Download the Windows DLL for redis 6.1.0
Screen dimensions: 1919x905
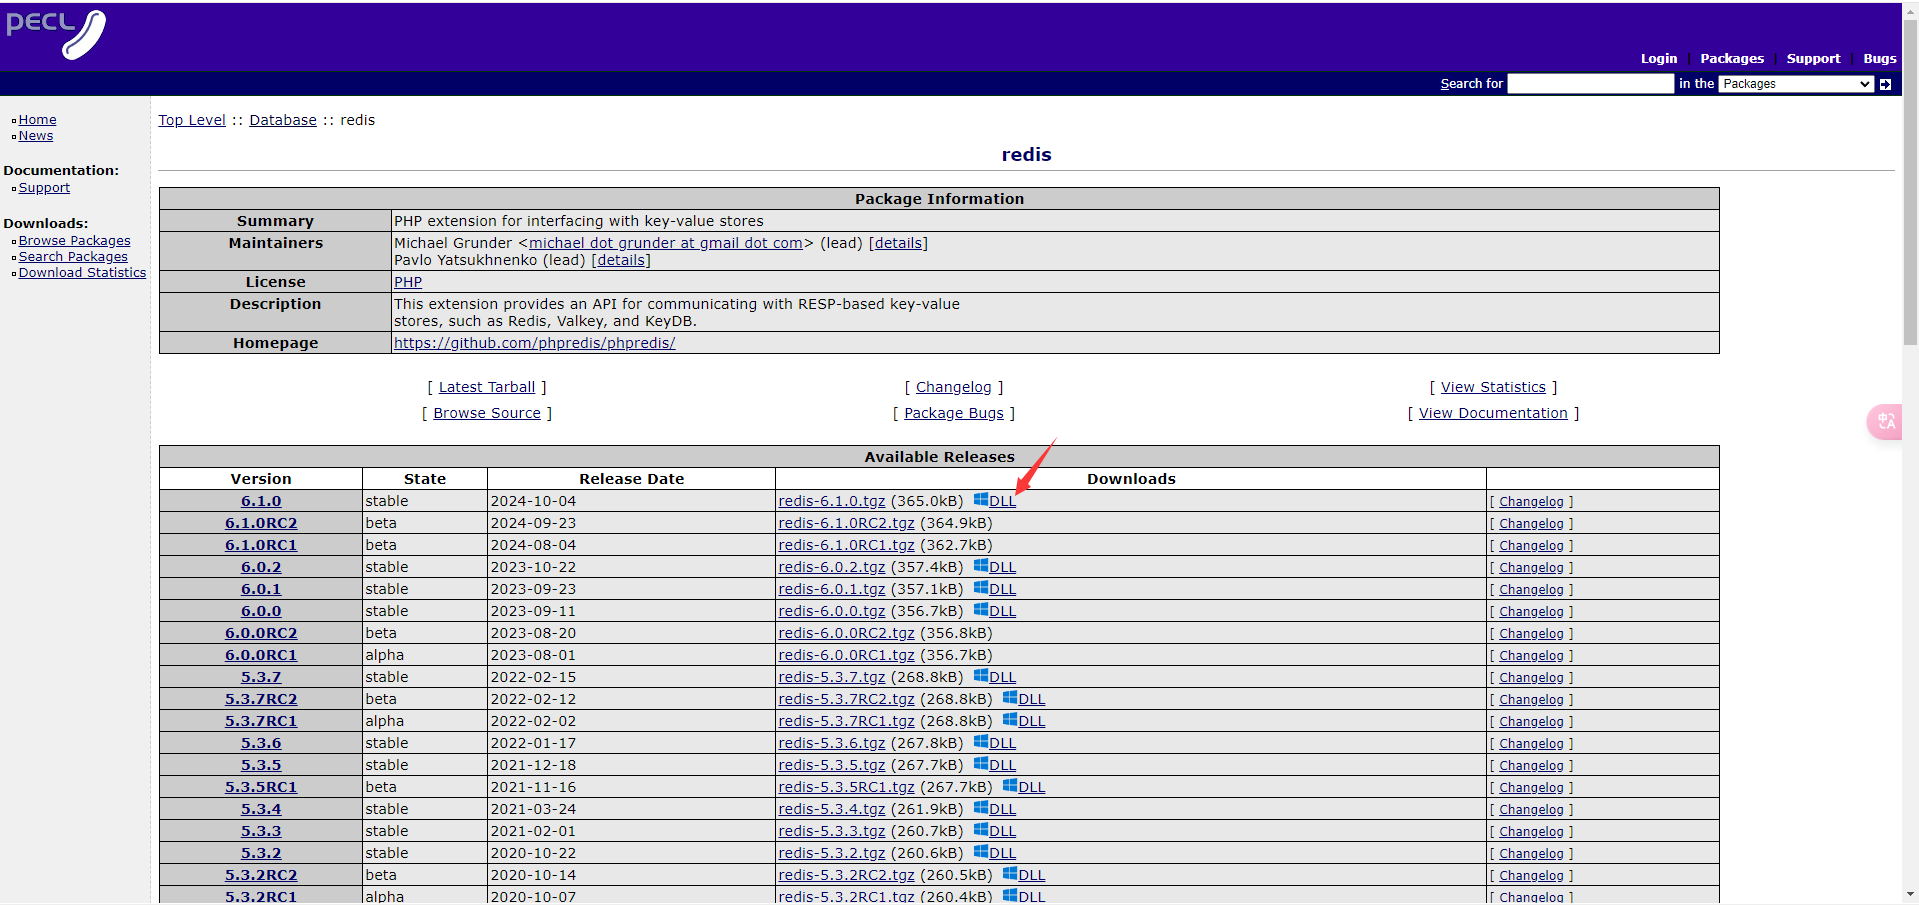(1001, 501)
